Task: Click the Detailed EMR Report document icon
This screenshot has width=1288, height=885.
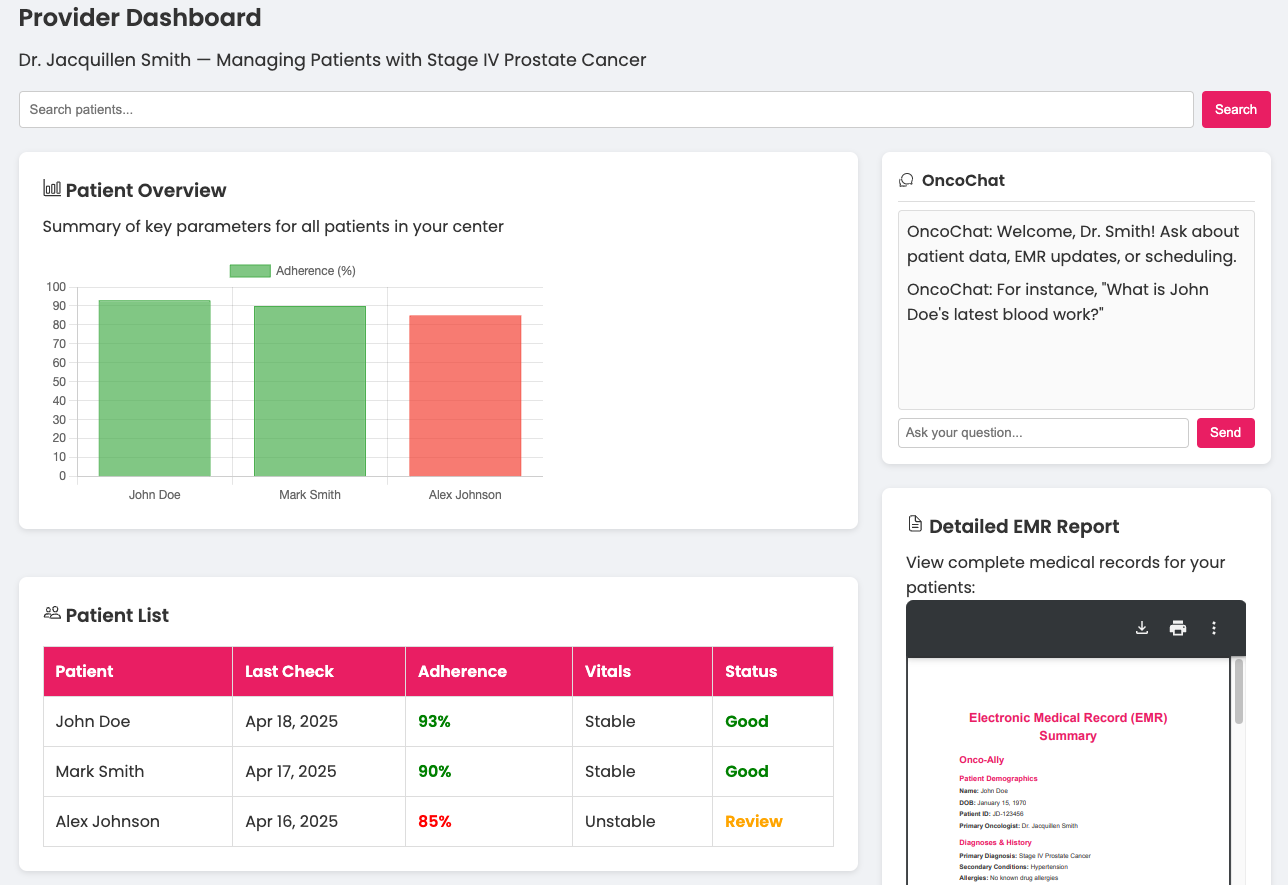Action: tap(914, 524)
